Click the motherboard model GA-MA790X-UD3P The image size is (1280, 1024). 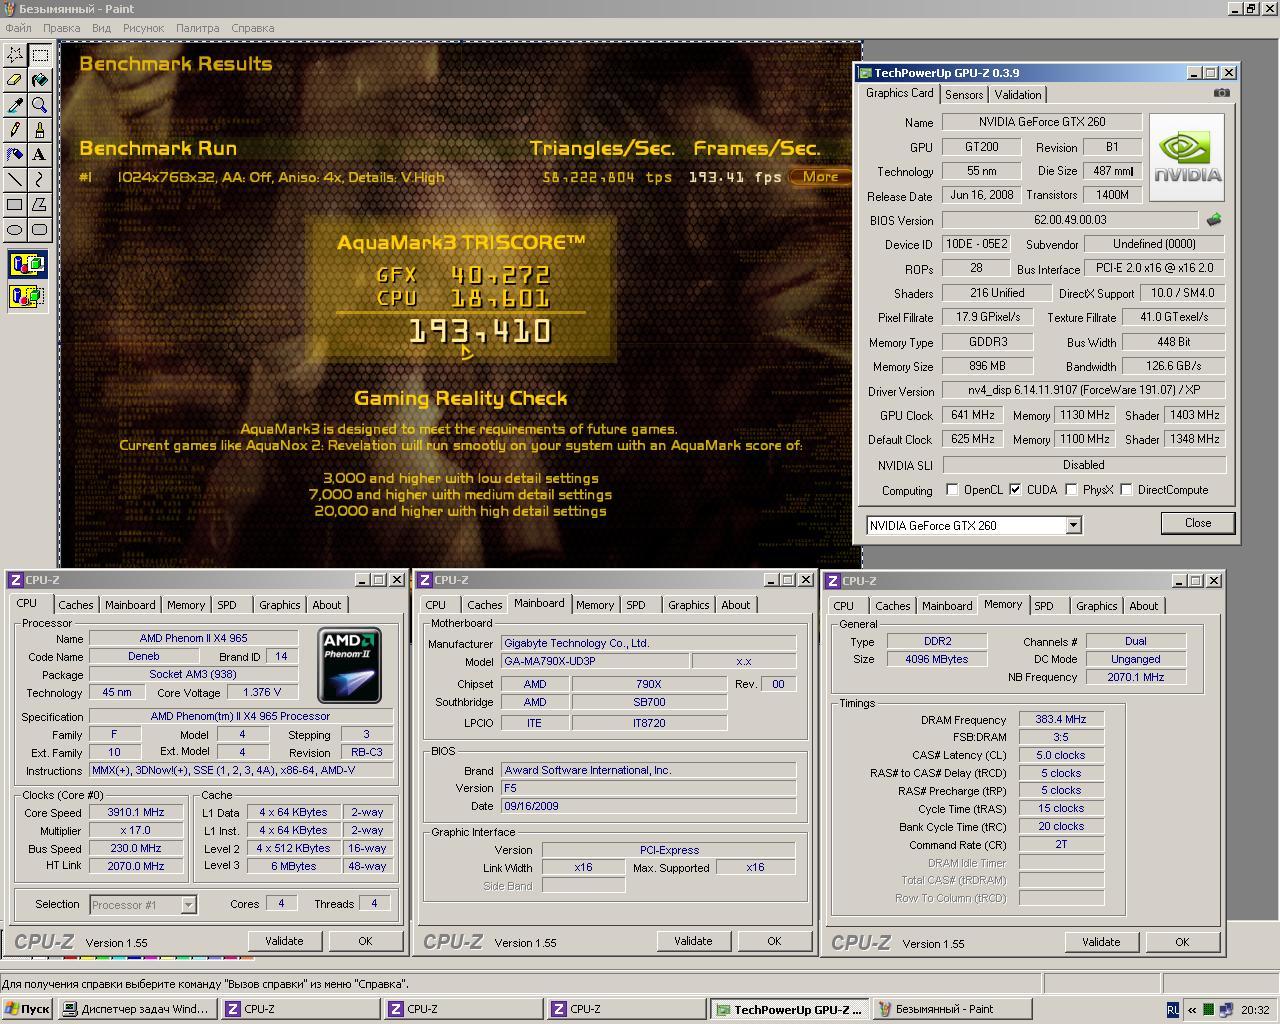(x=594, y=661)
